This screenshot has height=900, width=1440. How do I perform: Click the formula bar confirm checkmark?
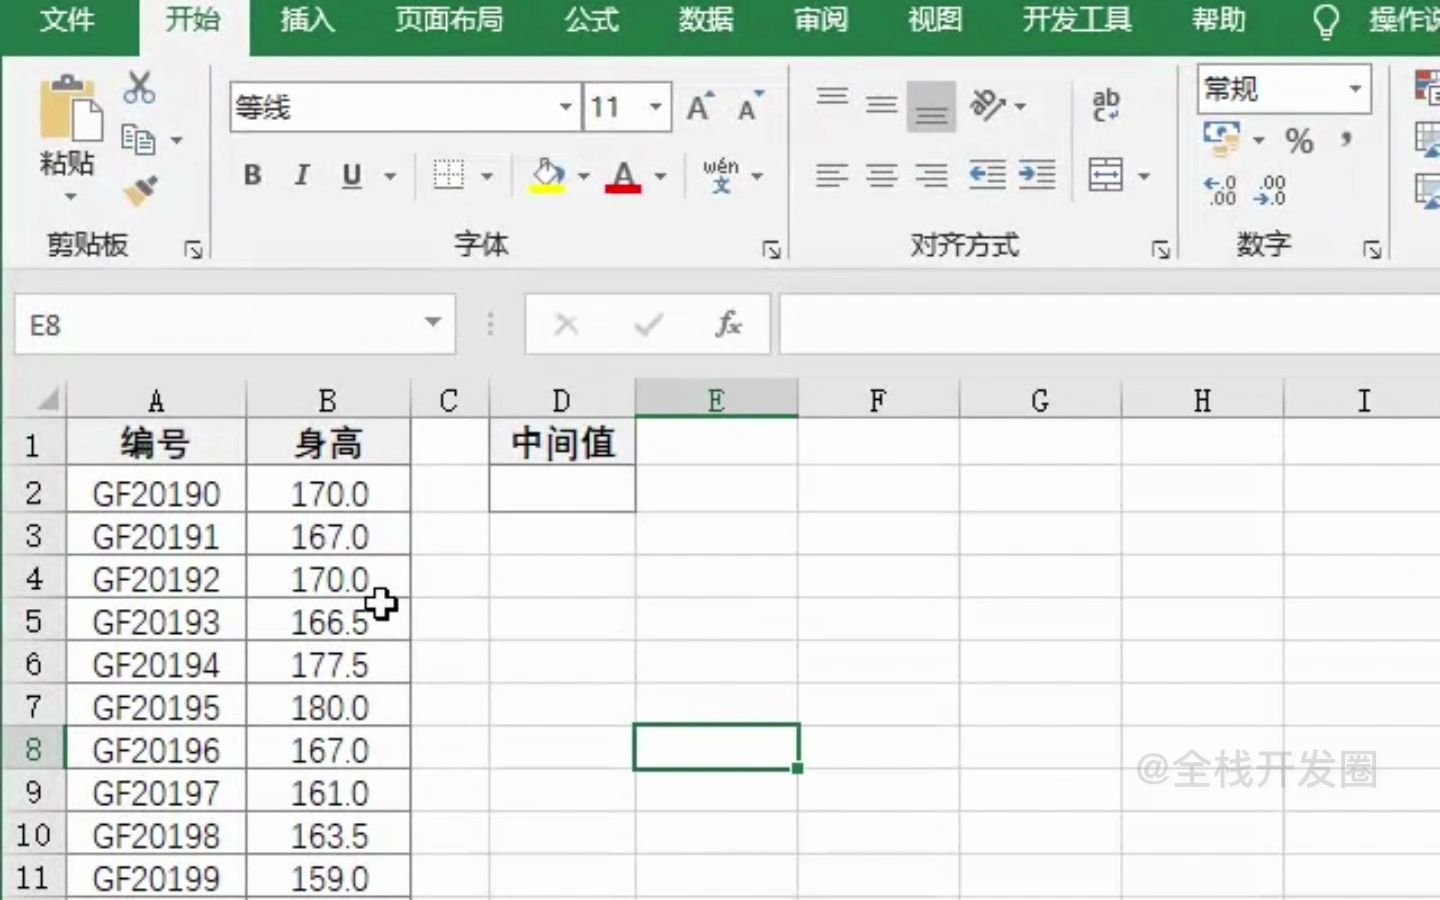[x=648, y=324]
